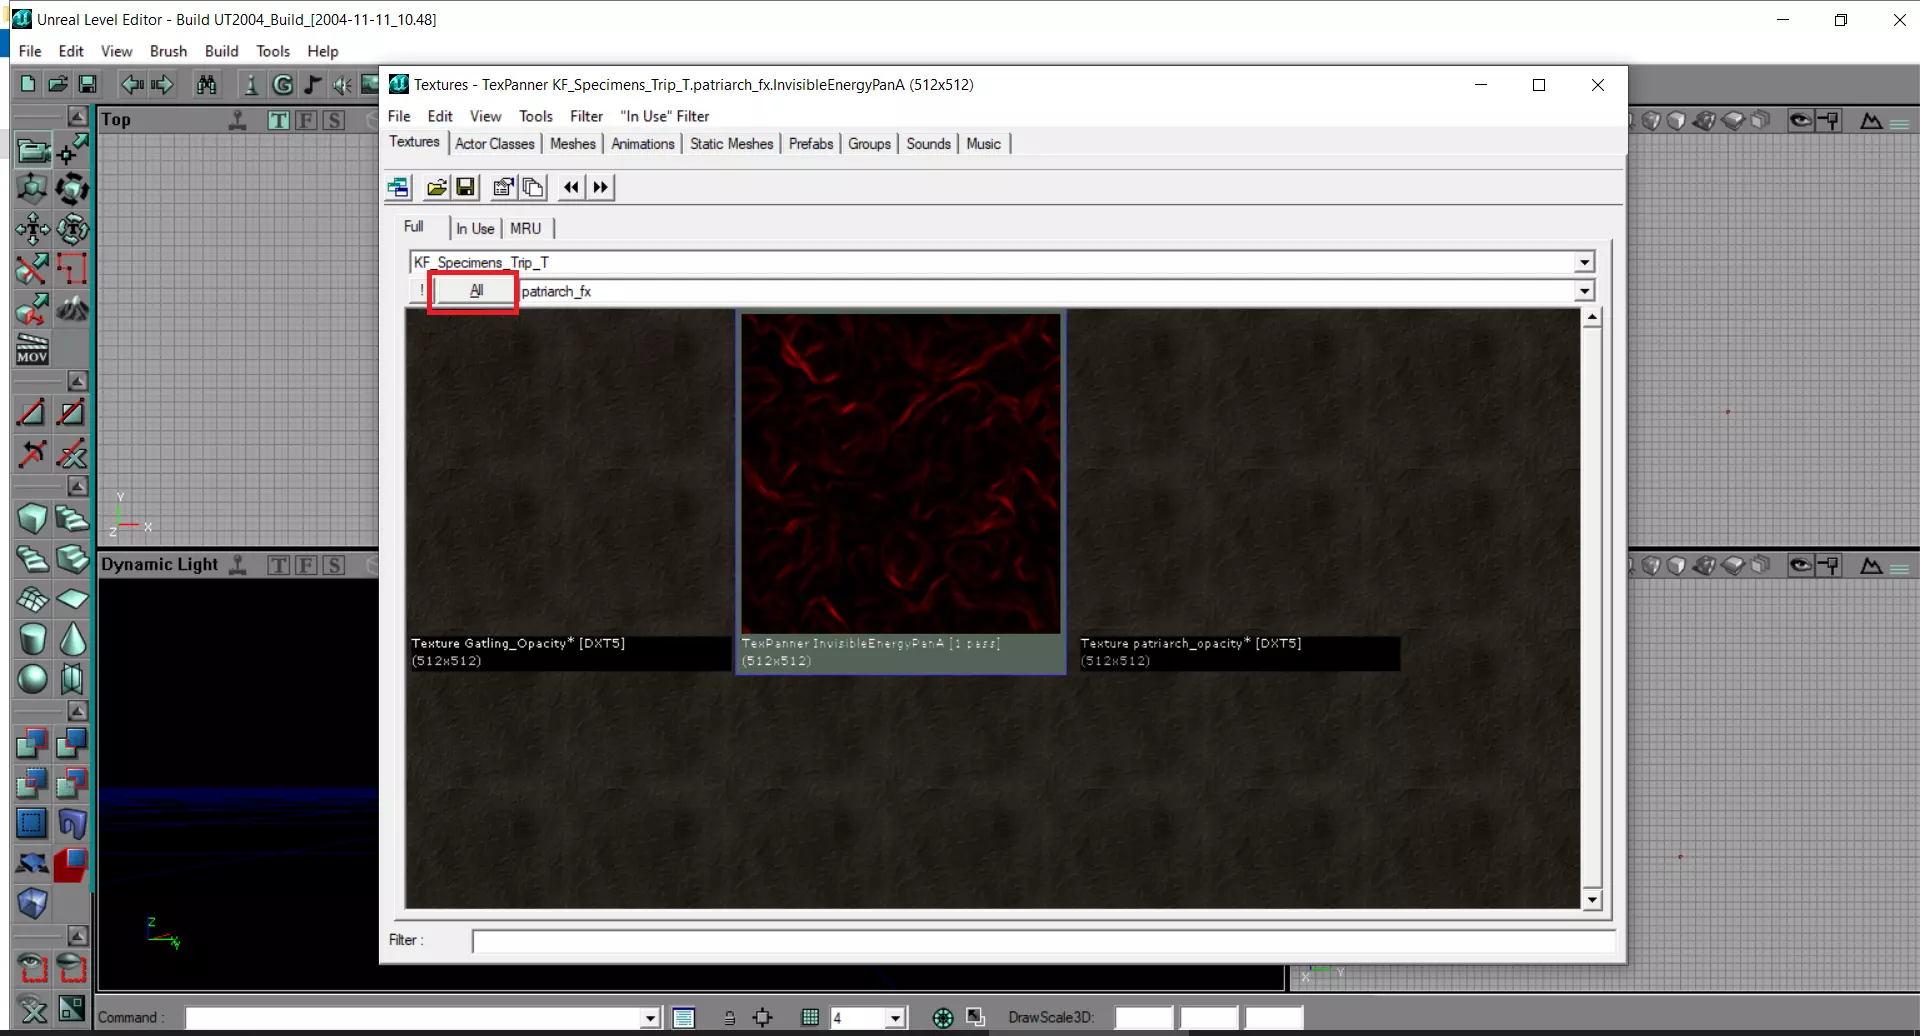The width and height of the screenshot is (1920, 1036).
Task: Toggle the S button in Dynamic Light viewport
Action: point(334,565)
